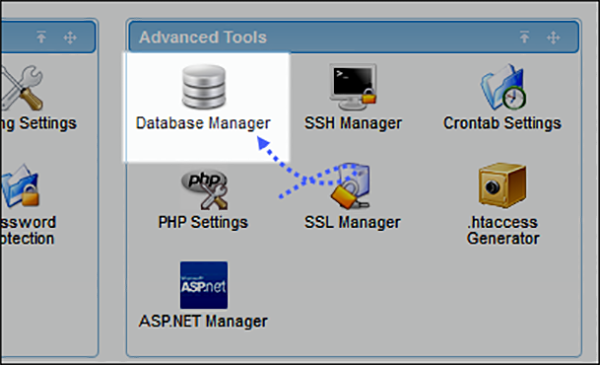Open the ASP.NET Manager icon

[x=204, y=285]
